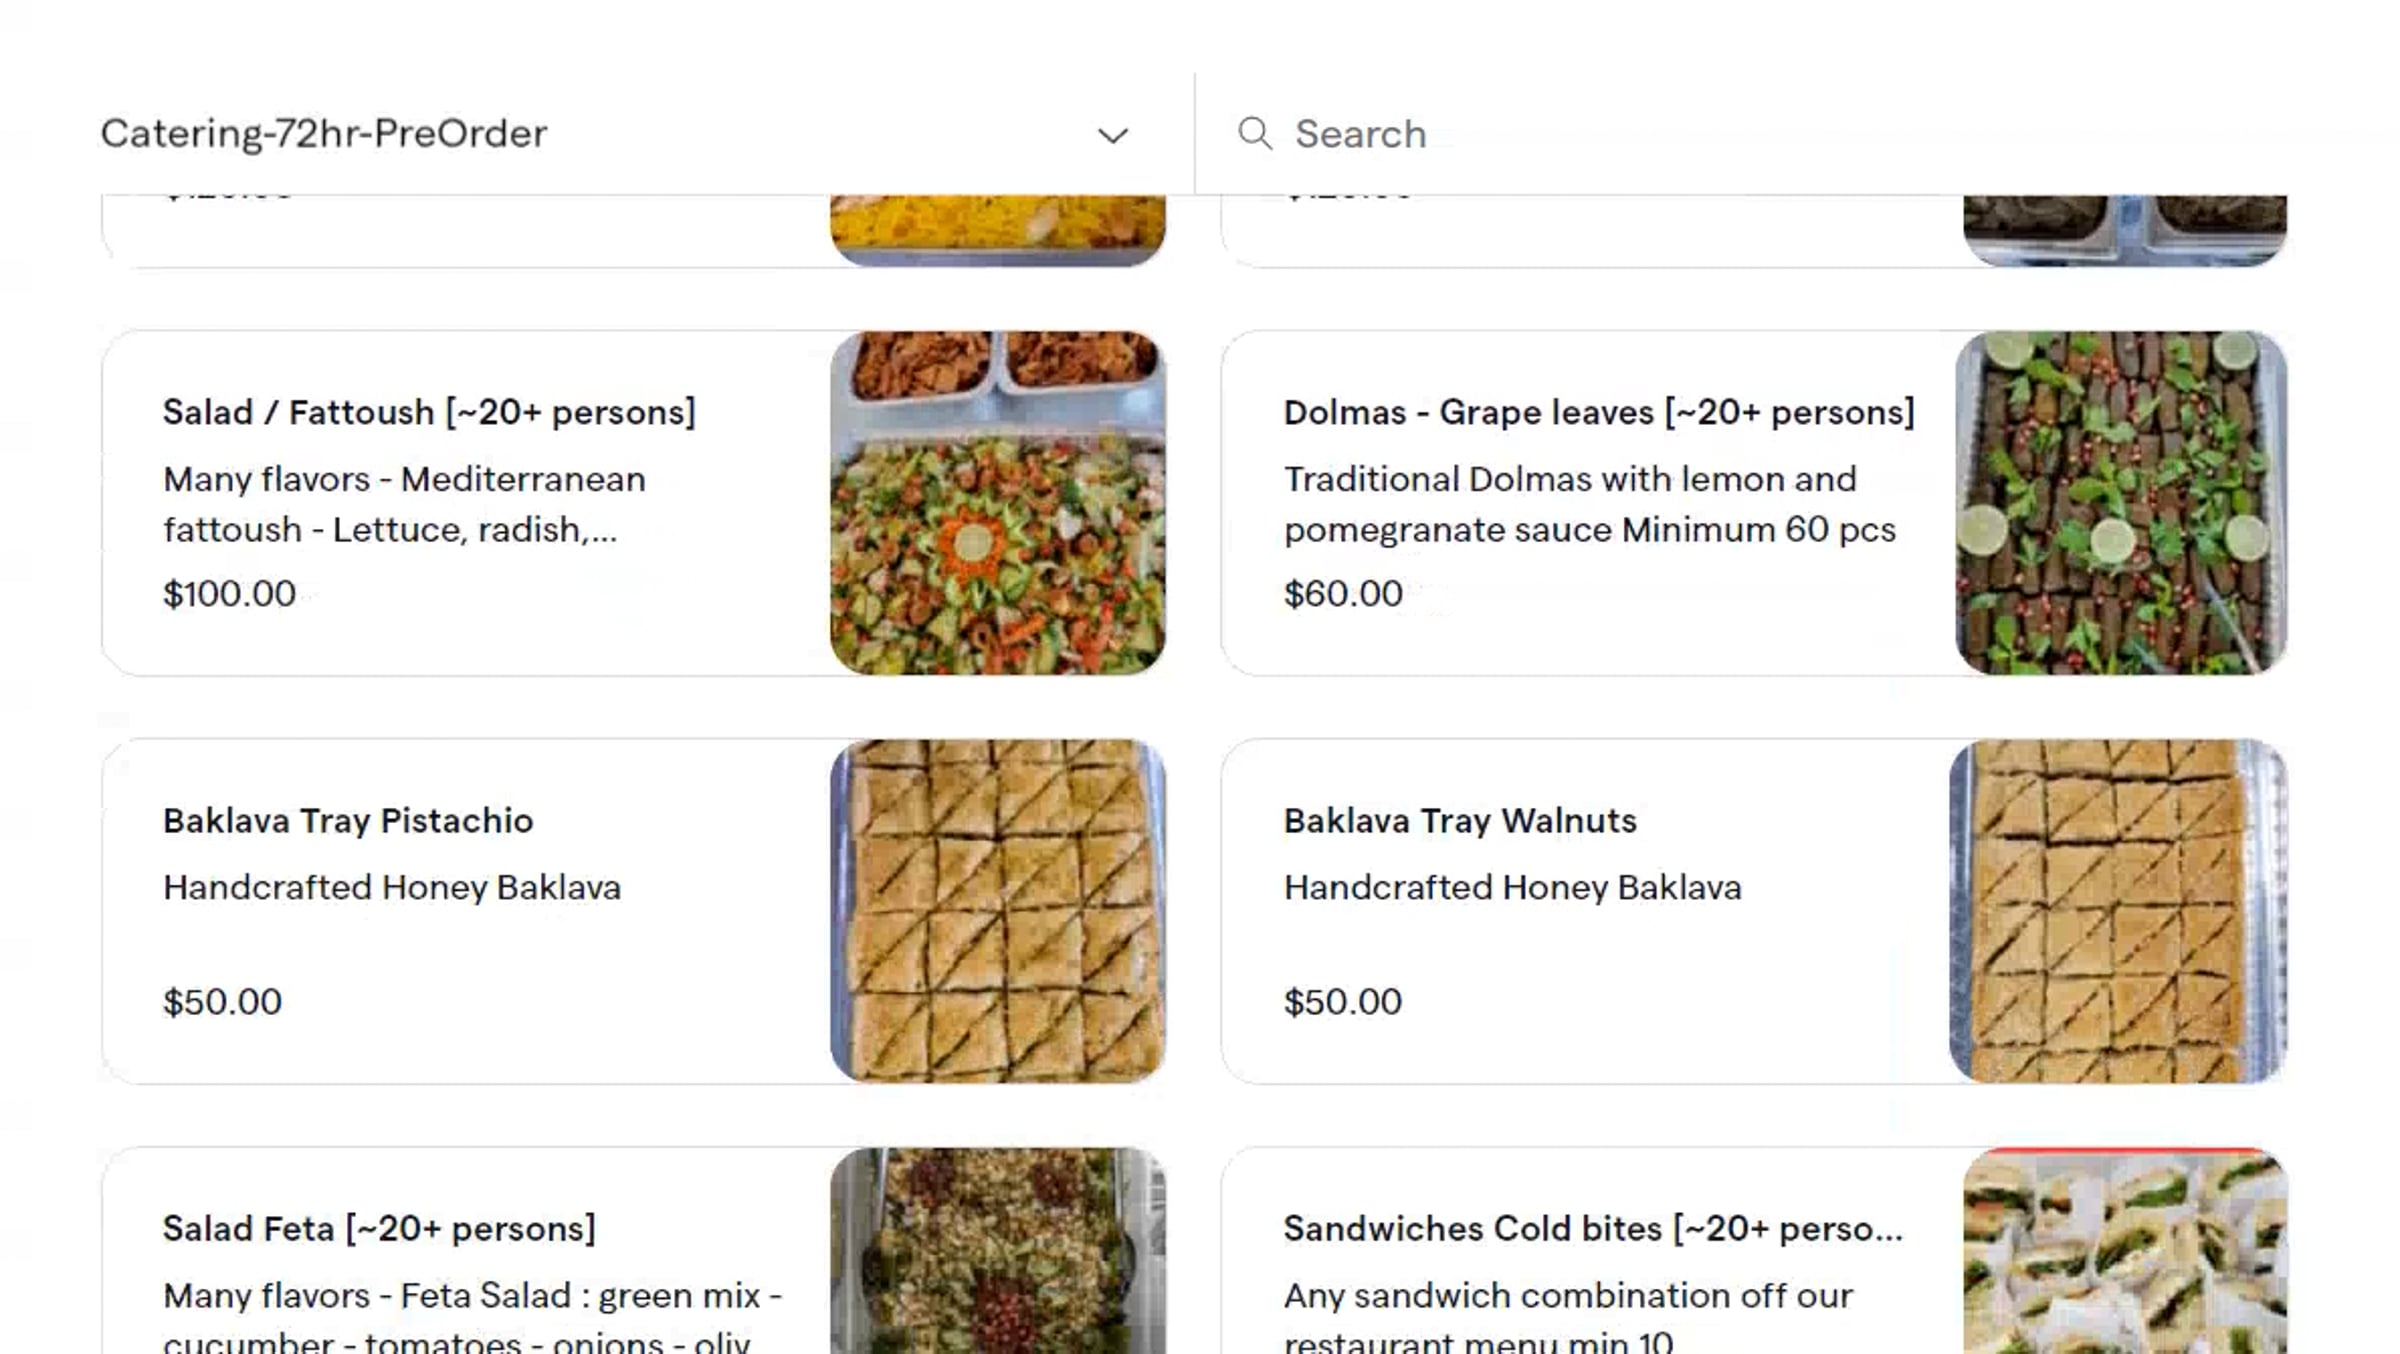The width and height of the screenshot is (2400, 1354).
Task: View the cold sandwiches photo
Action: (2124, 1252)
